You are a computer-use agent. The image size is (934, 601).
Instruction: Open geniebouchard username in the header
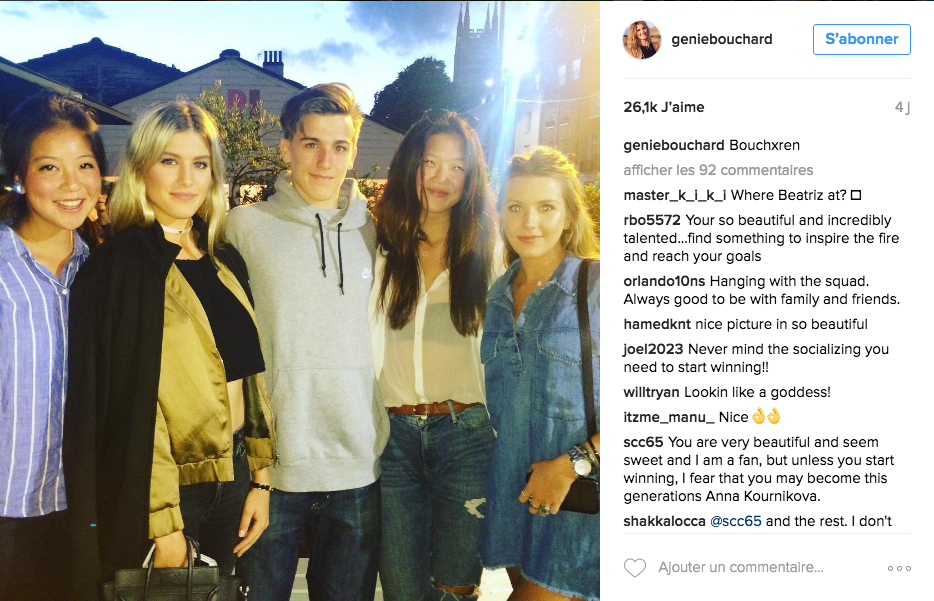point(721,39)
